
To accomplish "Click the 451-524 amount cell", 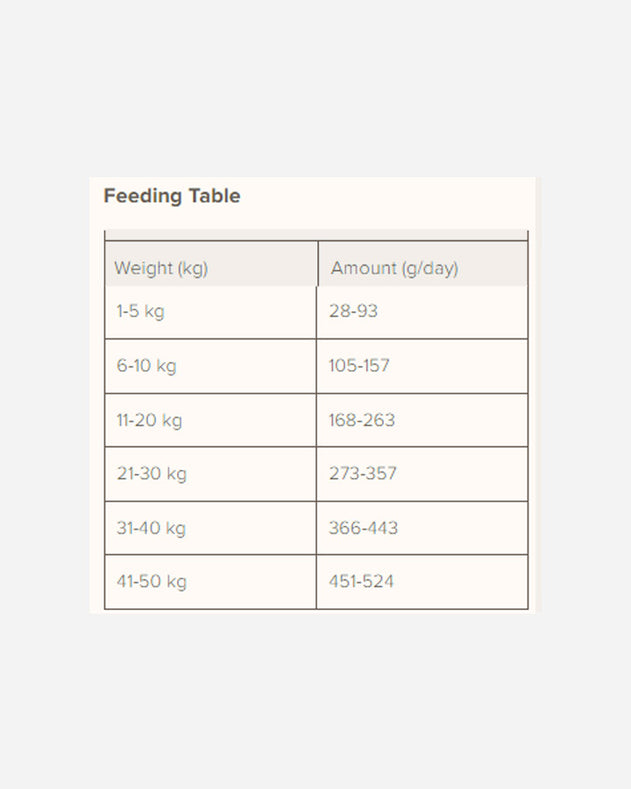I will (361, 582).
